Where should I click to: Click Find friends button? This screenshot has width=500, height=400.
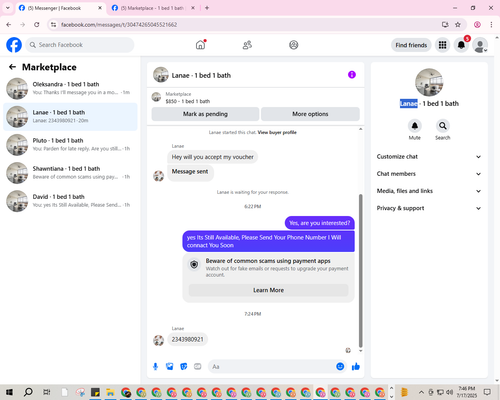coord(411,45)
